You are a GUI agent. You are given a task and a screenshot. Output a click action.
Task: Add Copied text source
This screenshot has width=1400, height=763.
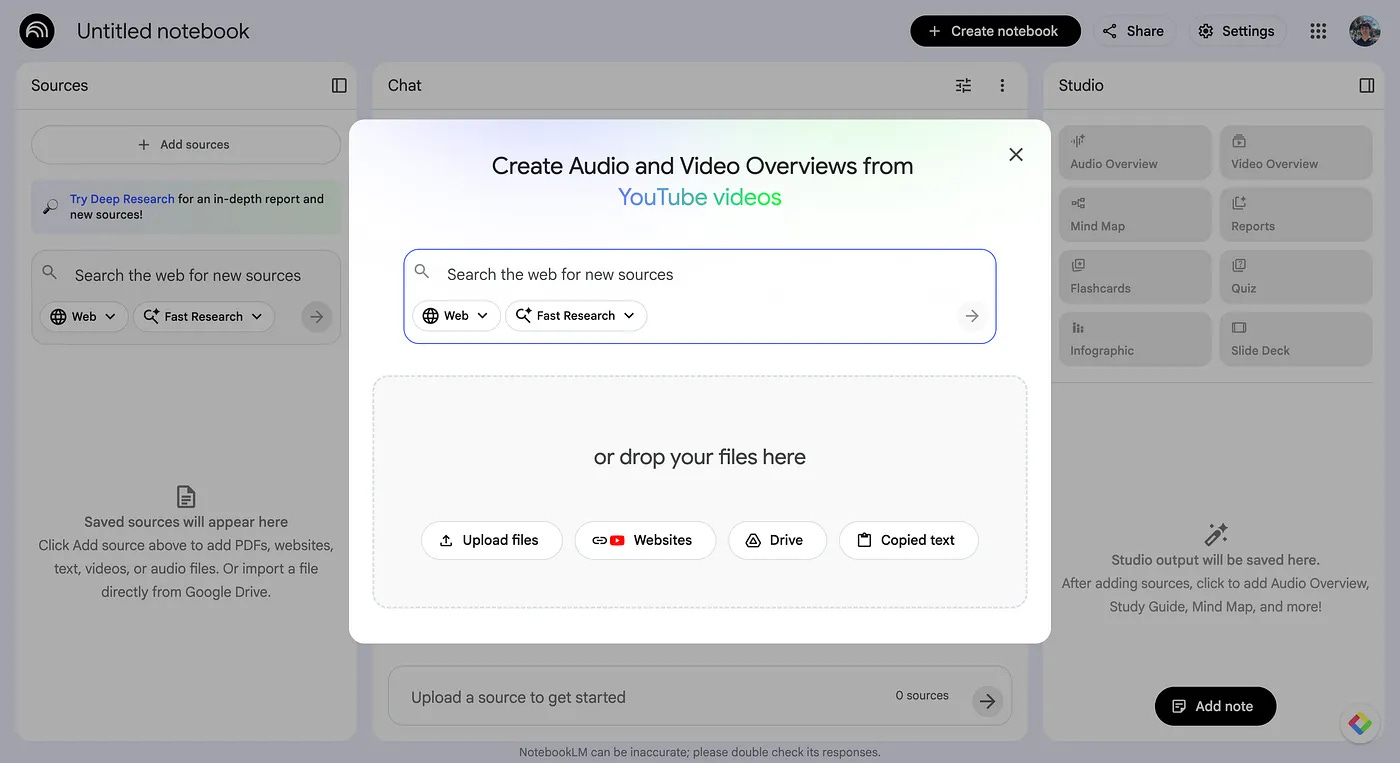[908, 540]
